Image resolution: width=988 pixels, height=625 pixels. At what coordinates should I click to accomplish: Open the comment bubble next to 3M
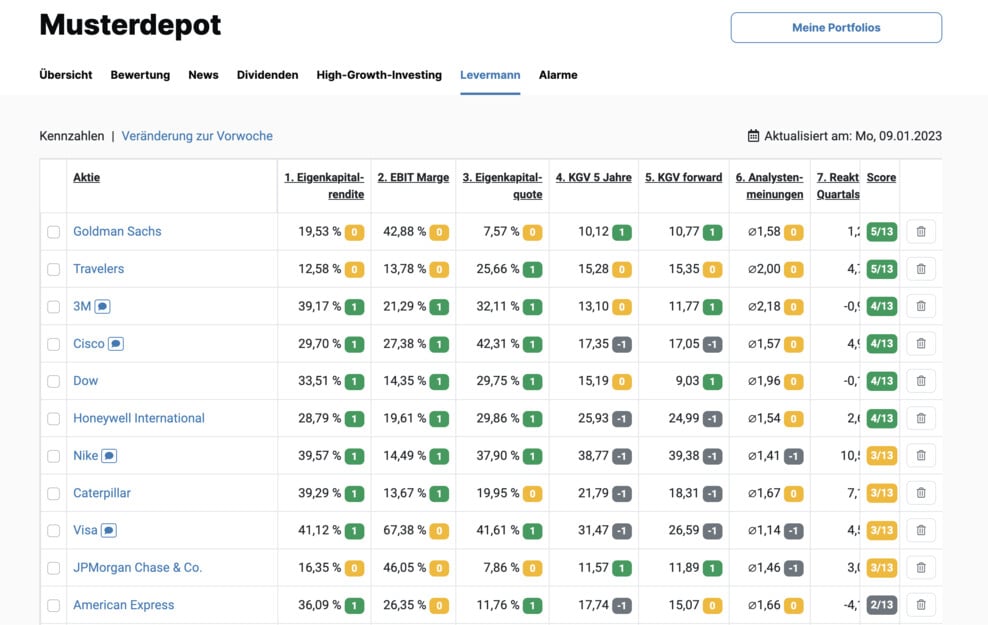[x=103, y=306]
